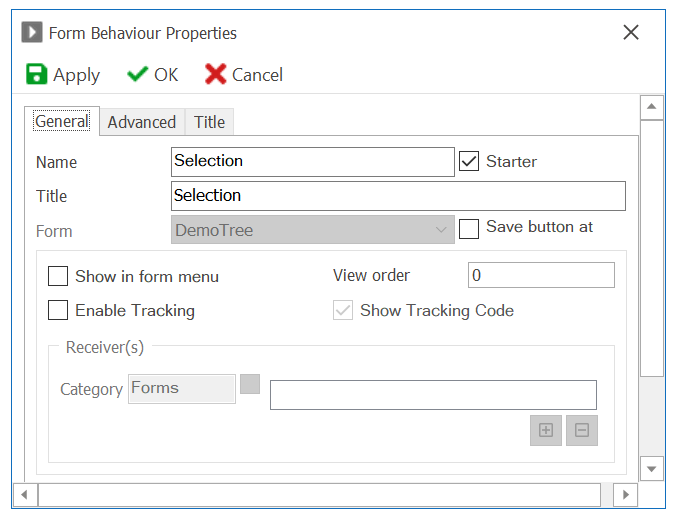This screenshot has width=679, height=515.
Task: Switch to the Advanced tab
Action: pyautogui.click(x=142, y=122)
